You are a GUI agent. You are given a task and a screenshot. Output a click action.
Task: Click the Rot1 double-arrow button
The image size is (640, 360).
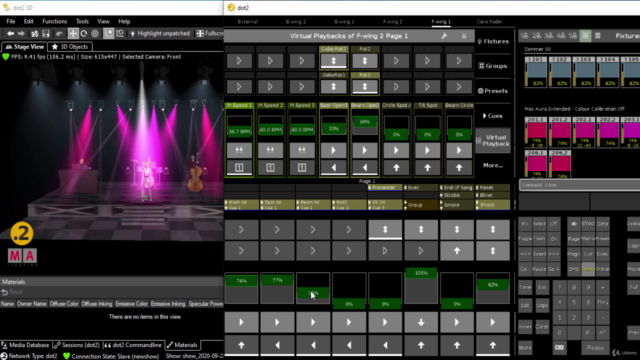365,87
